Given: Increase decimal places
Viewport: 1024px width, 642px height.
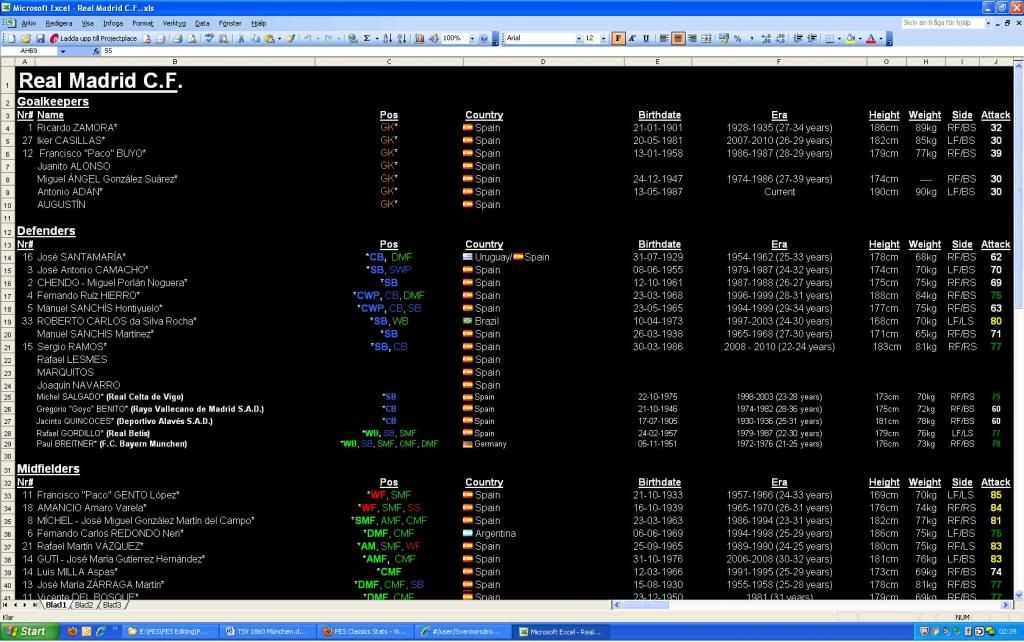Looking at the screenshot, I should coord(766,39).
